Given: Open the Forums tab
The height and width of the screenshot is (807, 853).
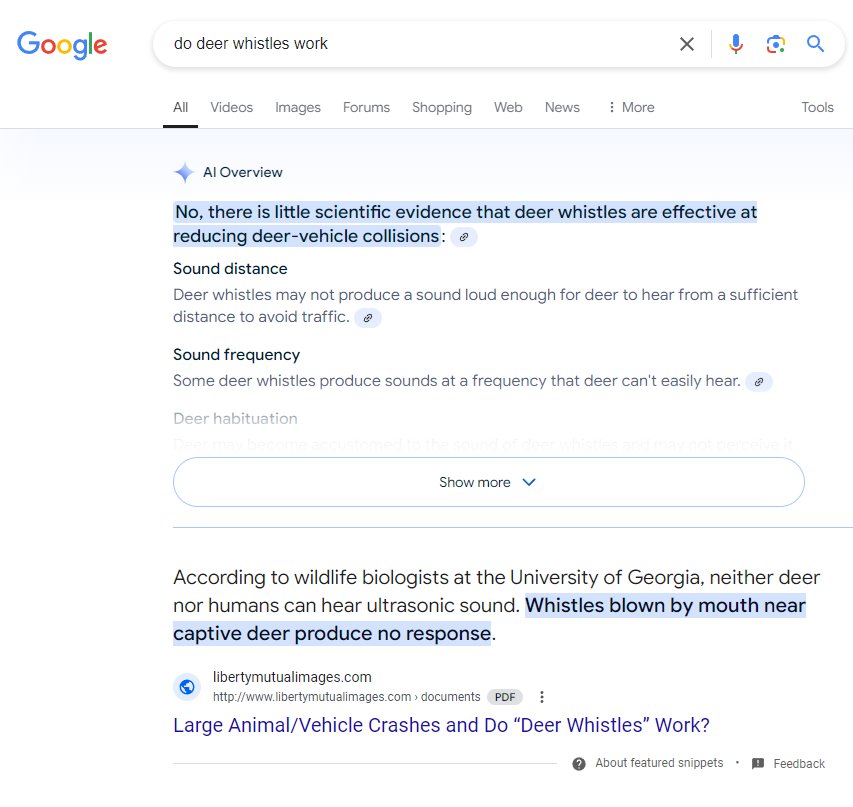Looking at the screenshot, I should click(366, 107).
